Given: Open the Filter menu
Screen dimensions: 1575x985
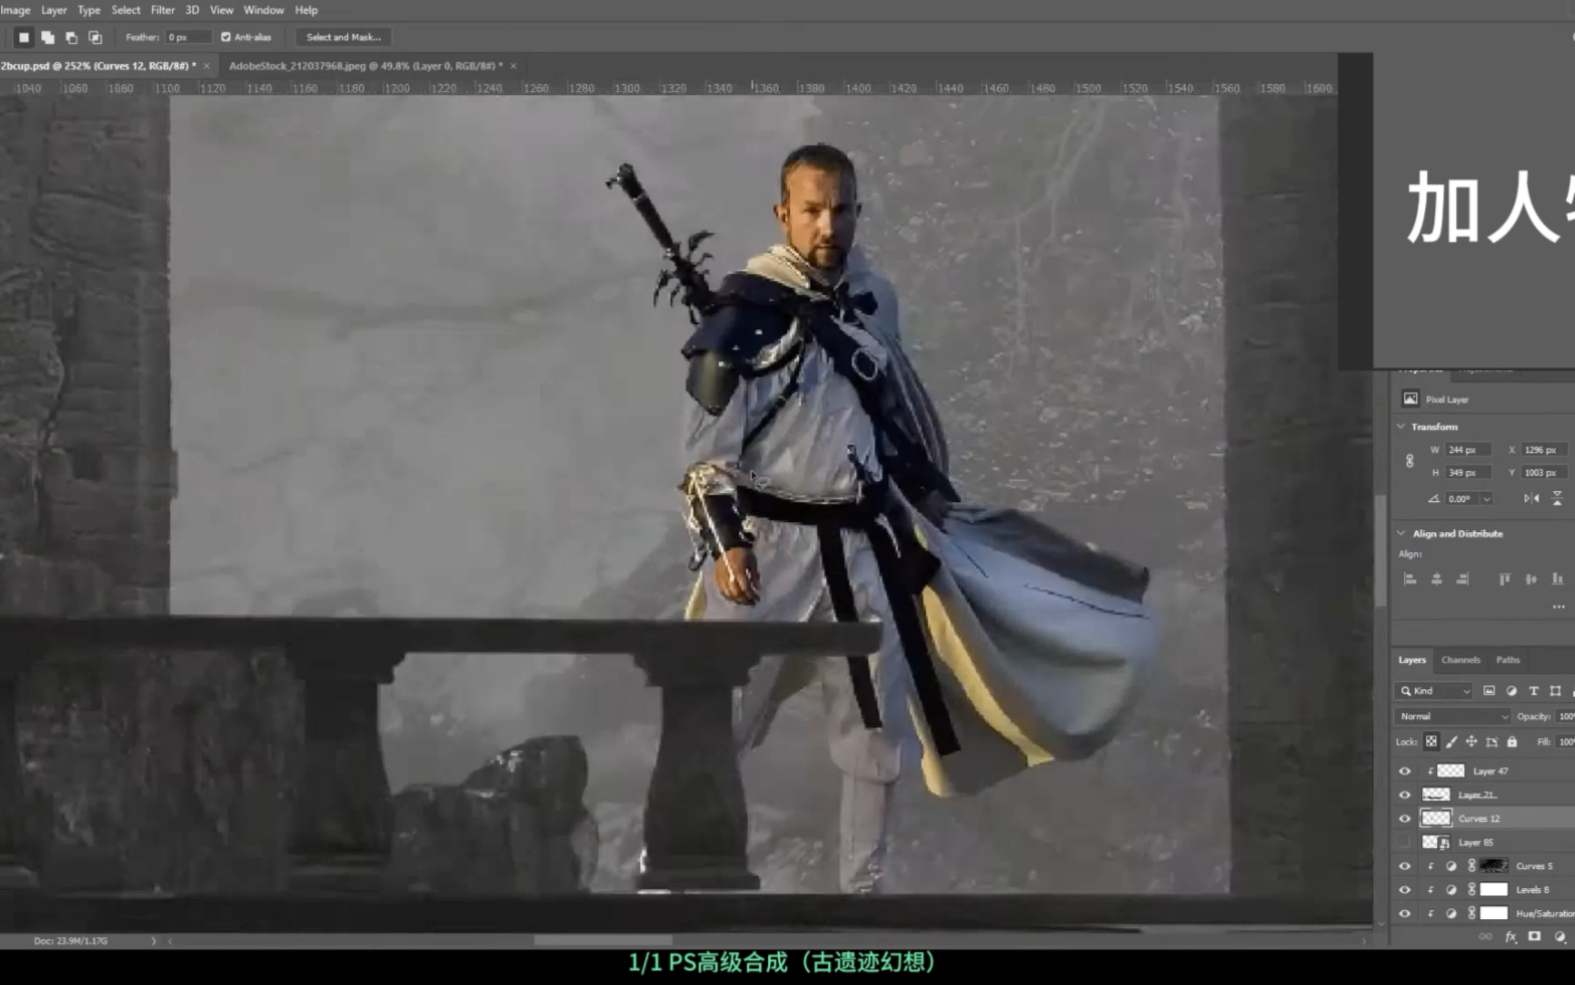Looking at the screenshot, I should [x=163, y=10].
